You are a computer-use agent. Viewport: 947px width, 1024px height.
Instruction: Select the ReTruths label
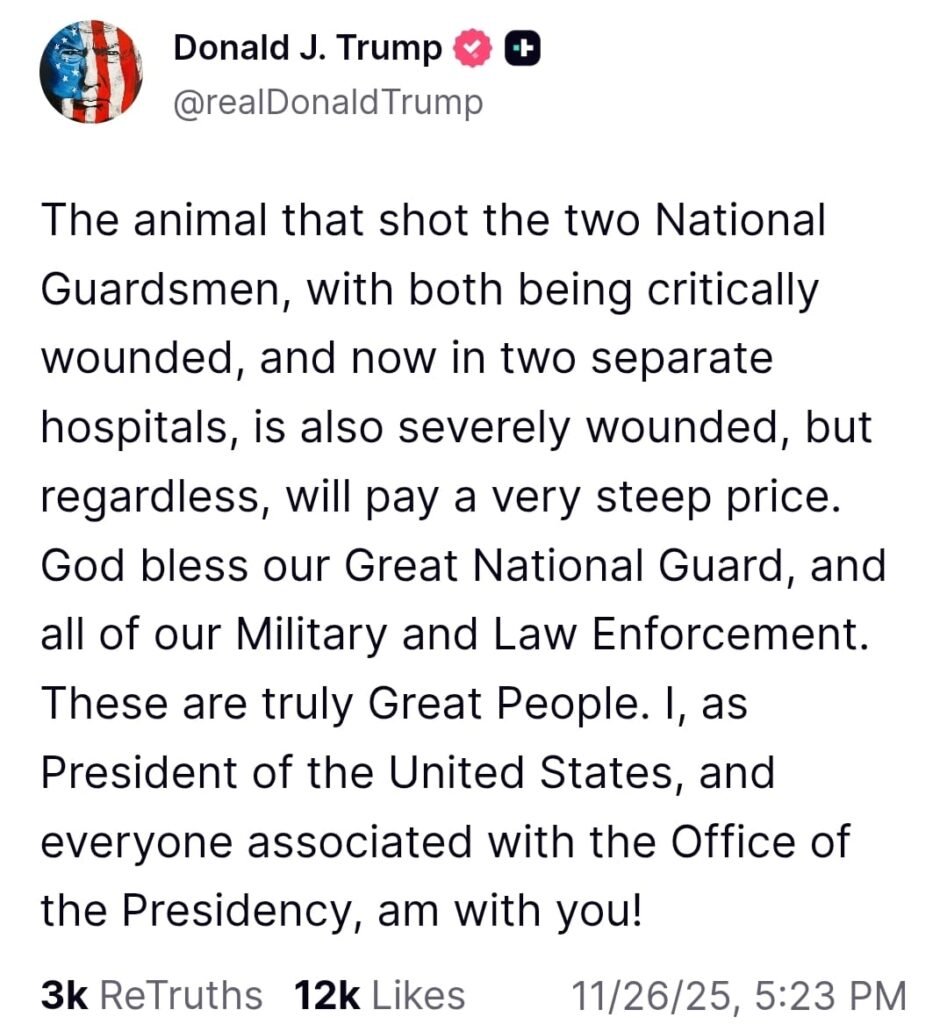tap(182, 994)
